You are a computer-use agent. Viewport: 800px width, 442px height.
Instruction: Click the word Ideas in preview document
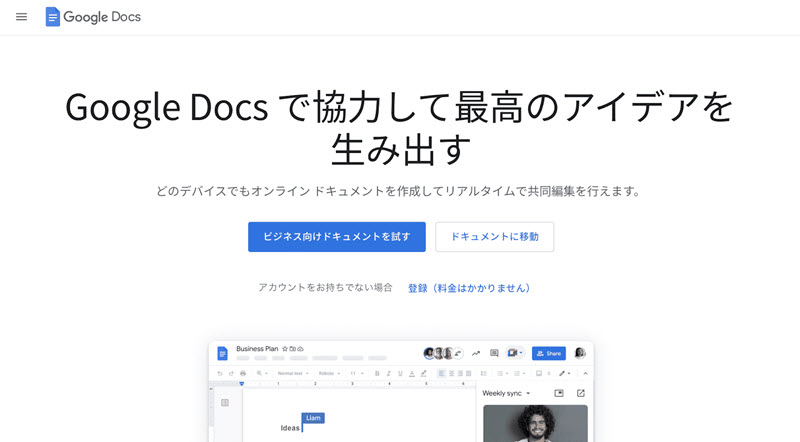click(290, 428)
